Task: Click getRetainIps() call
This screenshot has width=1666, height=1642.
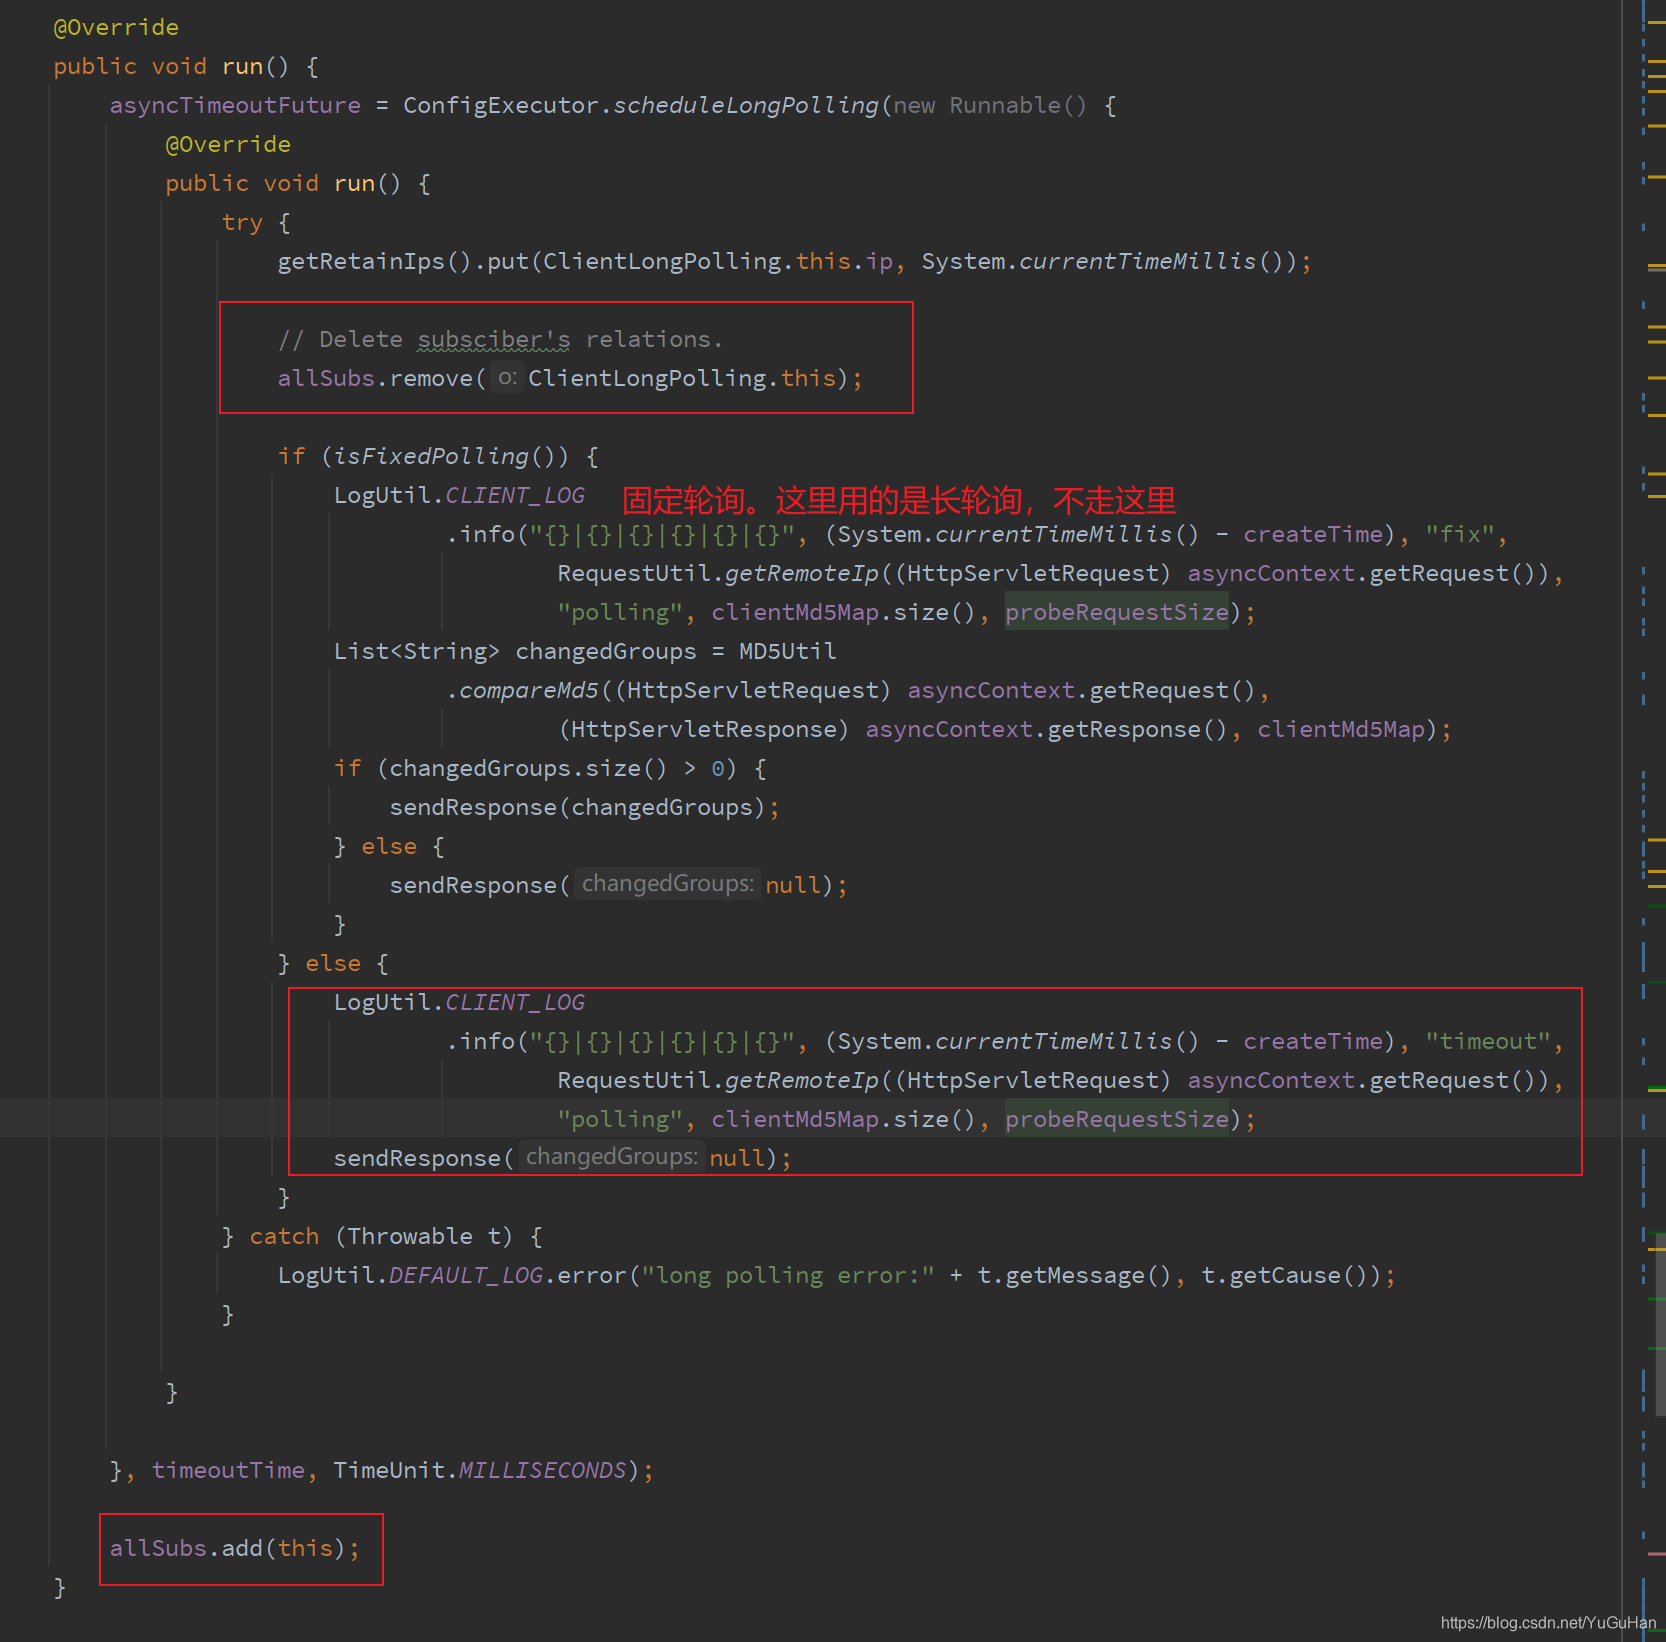Action: pyautogui.click(x=374, y=262)
